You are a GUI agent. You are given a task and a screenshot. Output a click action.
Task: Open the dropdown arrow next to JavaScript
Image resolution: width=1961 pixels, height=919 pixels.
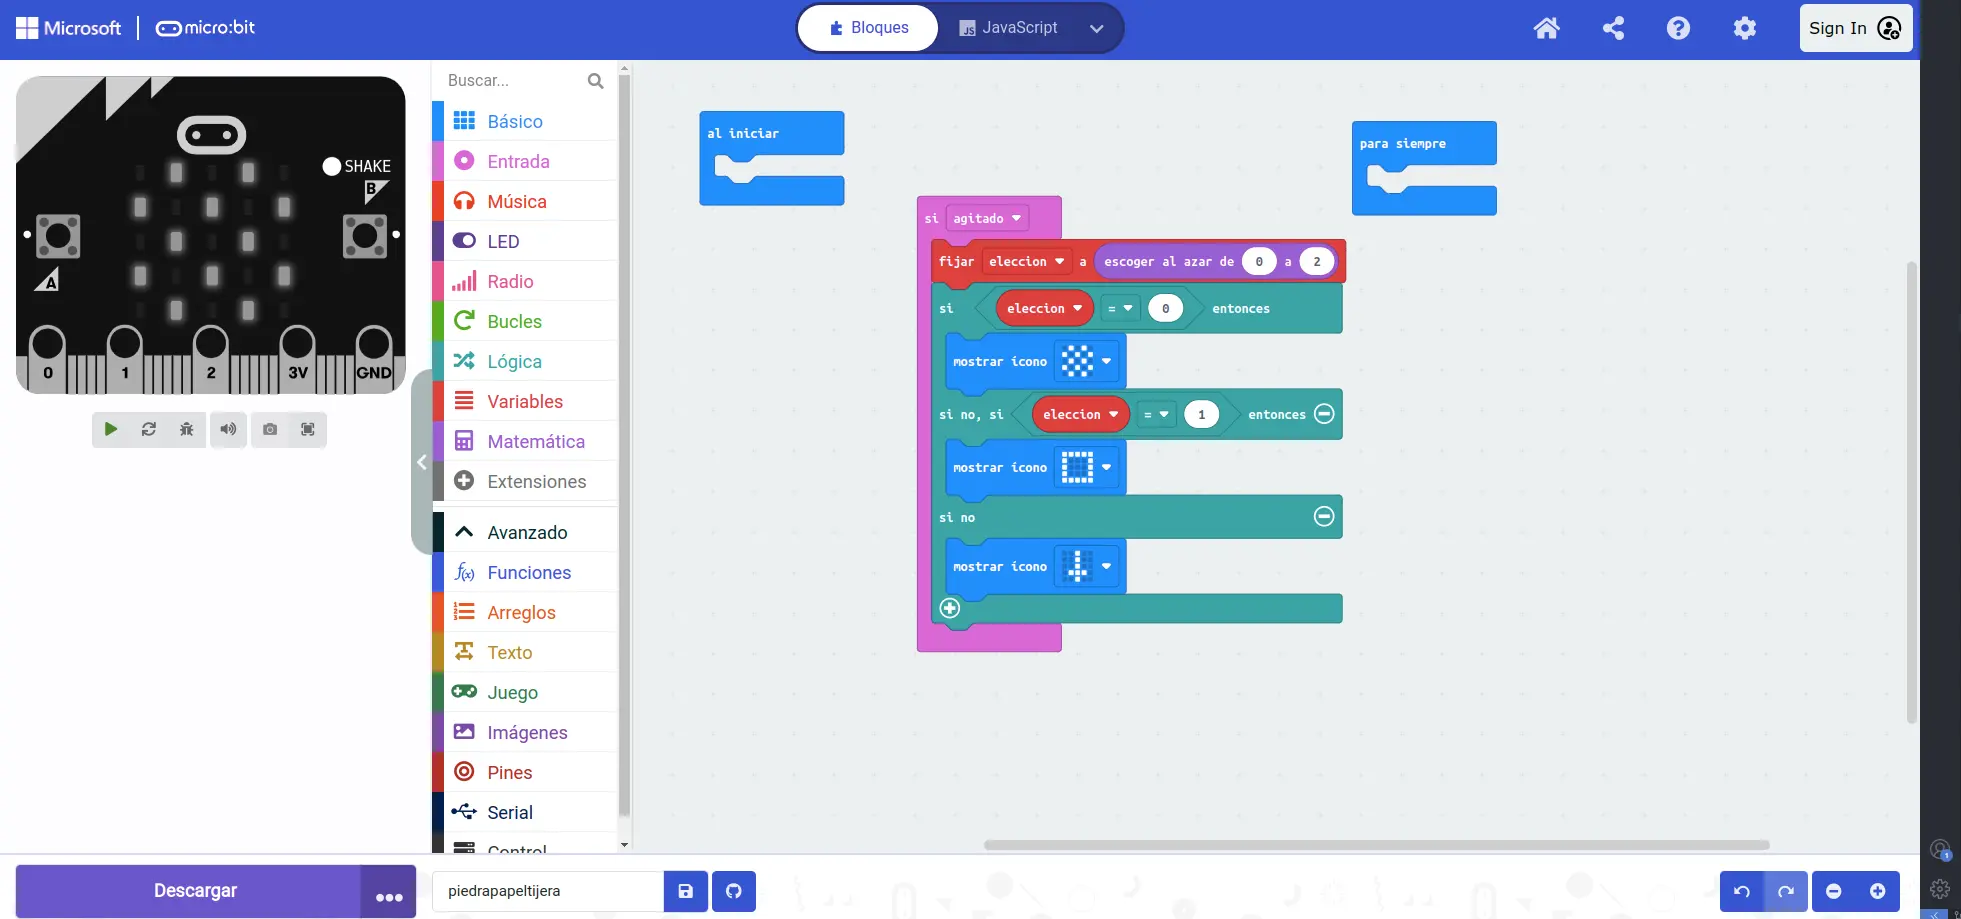(1096, 28)
